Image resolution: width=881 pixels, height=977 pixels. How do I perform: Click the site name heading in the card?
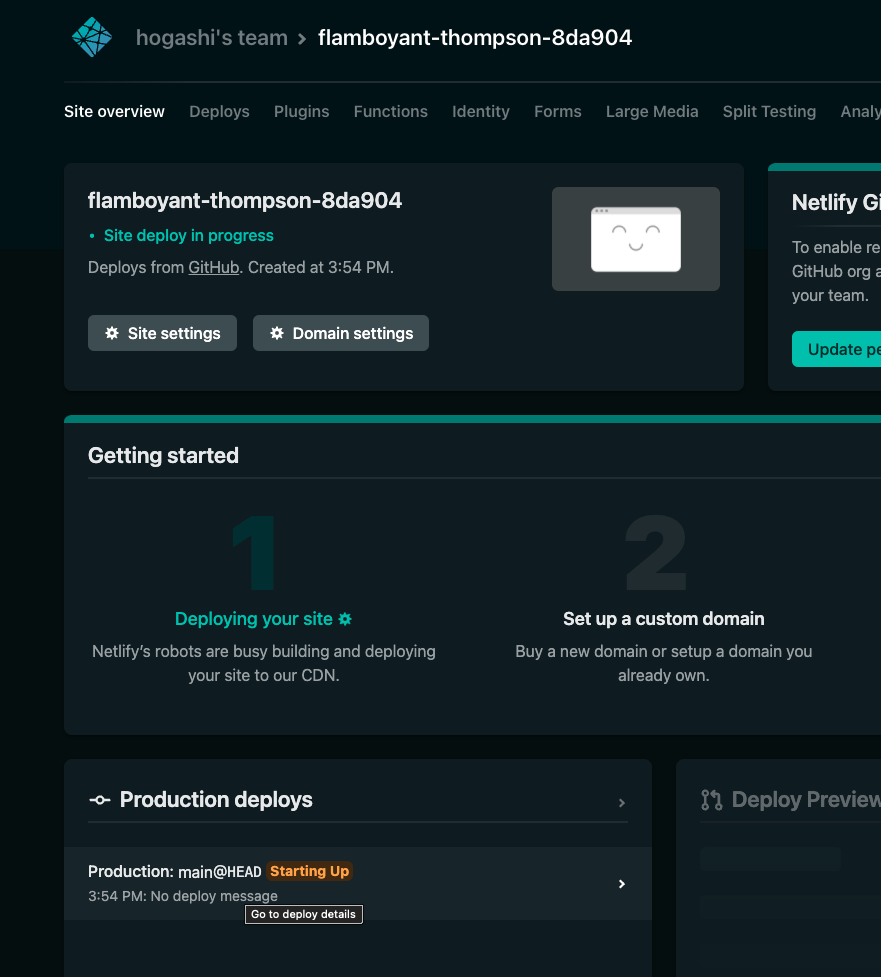[x=245, y=201]
